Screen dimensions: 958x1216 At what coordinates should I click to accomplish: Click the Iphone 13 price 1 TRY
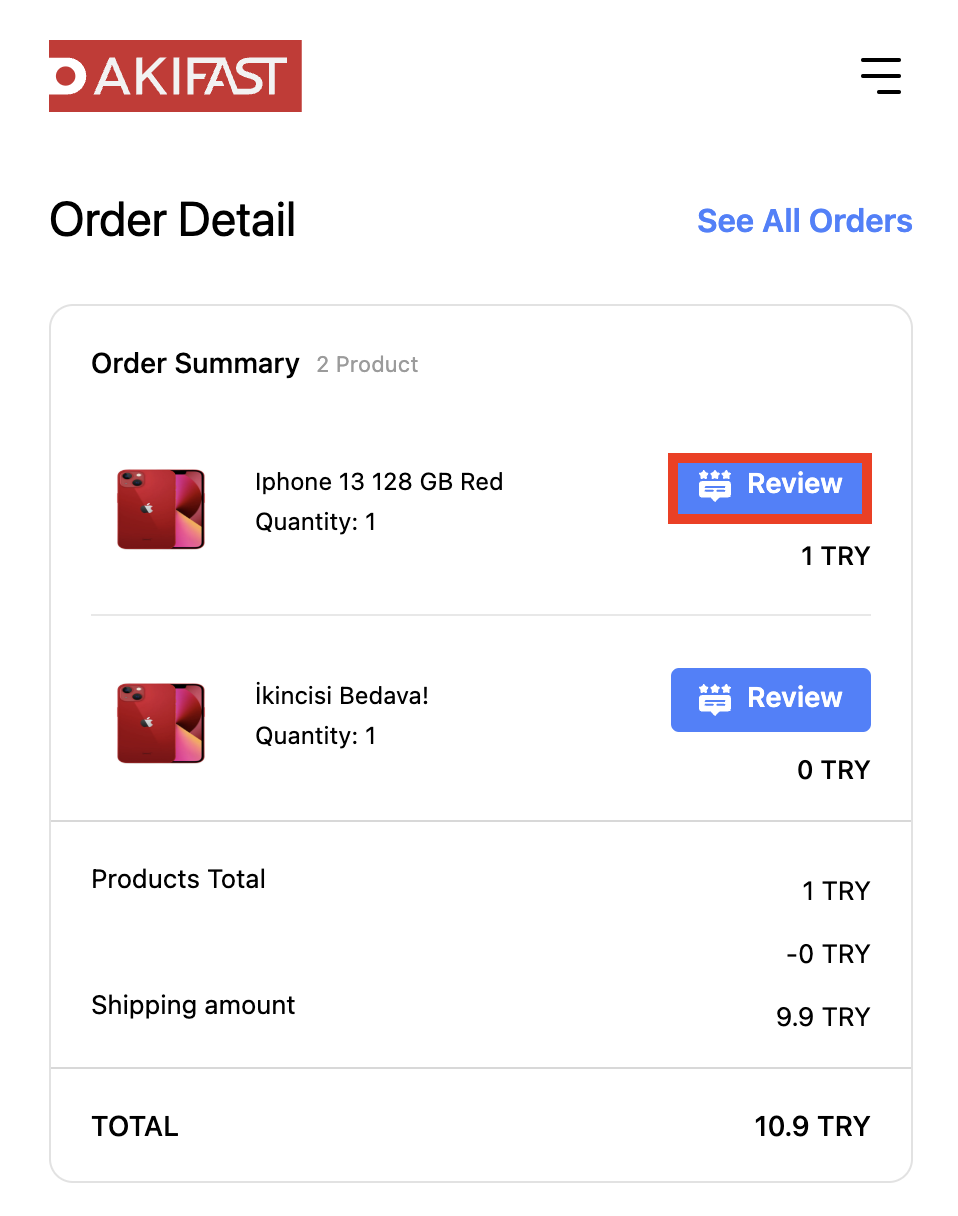click(x=835, y=556)
